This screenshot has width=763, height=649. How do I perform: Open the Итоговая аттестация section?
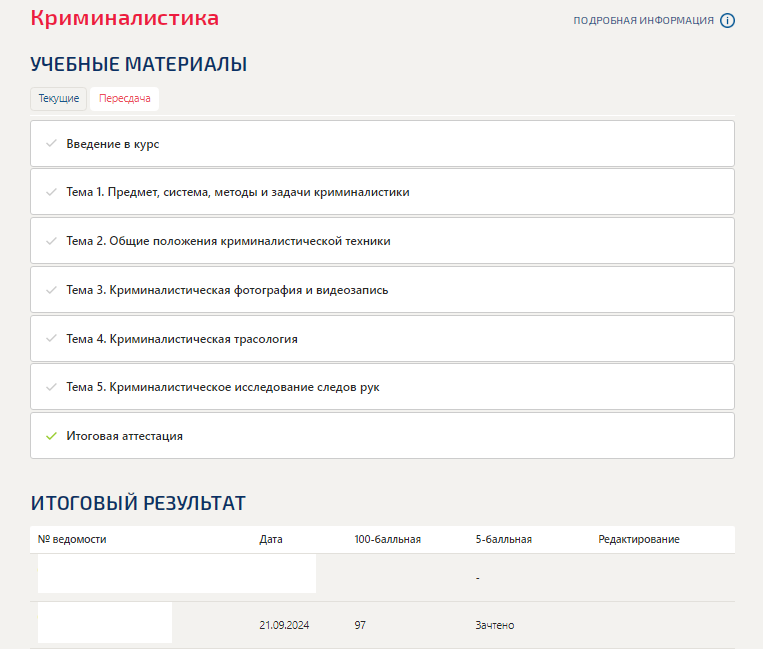[125, 436]
